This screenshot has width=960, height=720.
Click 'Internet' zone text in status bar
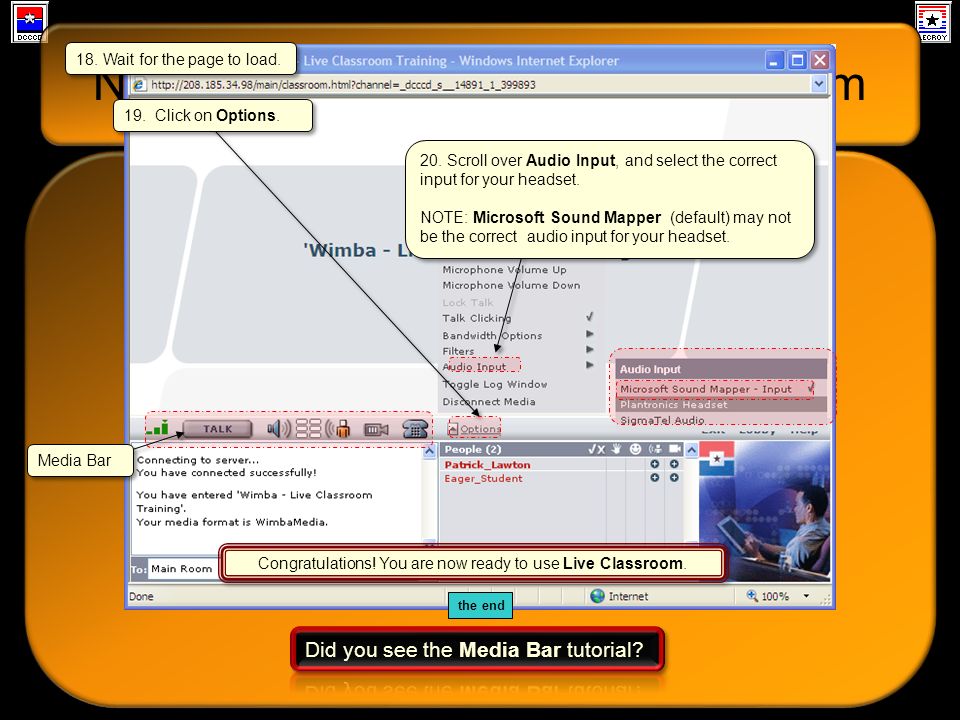coord(628,596)
